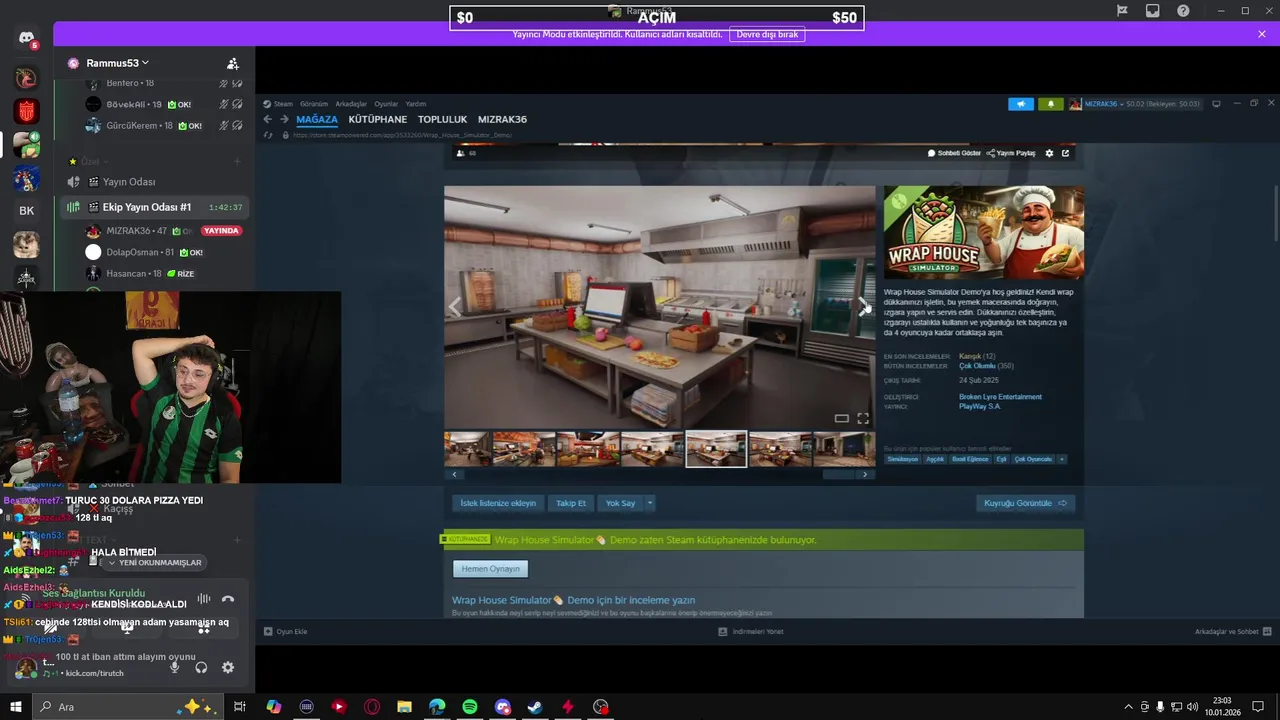Open the cat avatar server icon
Image resolution: width=1280 pixels, height=720 pixels.
pos(26,245)
